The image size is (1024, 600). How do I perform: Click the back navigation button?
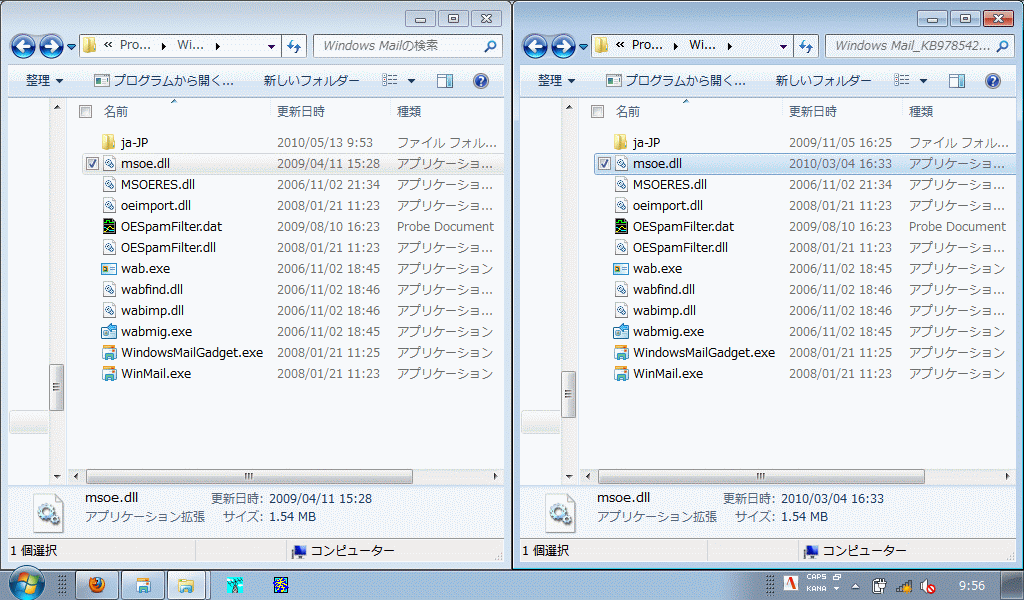[x=21, y=46]
